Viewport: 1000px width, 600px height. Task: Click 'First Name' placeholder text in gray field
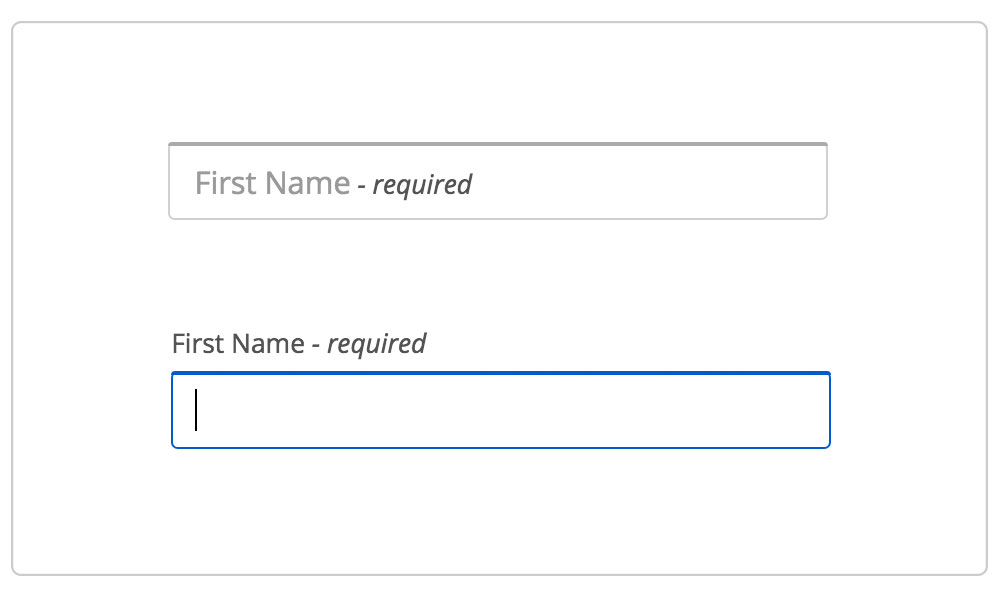pos(272,184)
